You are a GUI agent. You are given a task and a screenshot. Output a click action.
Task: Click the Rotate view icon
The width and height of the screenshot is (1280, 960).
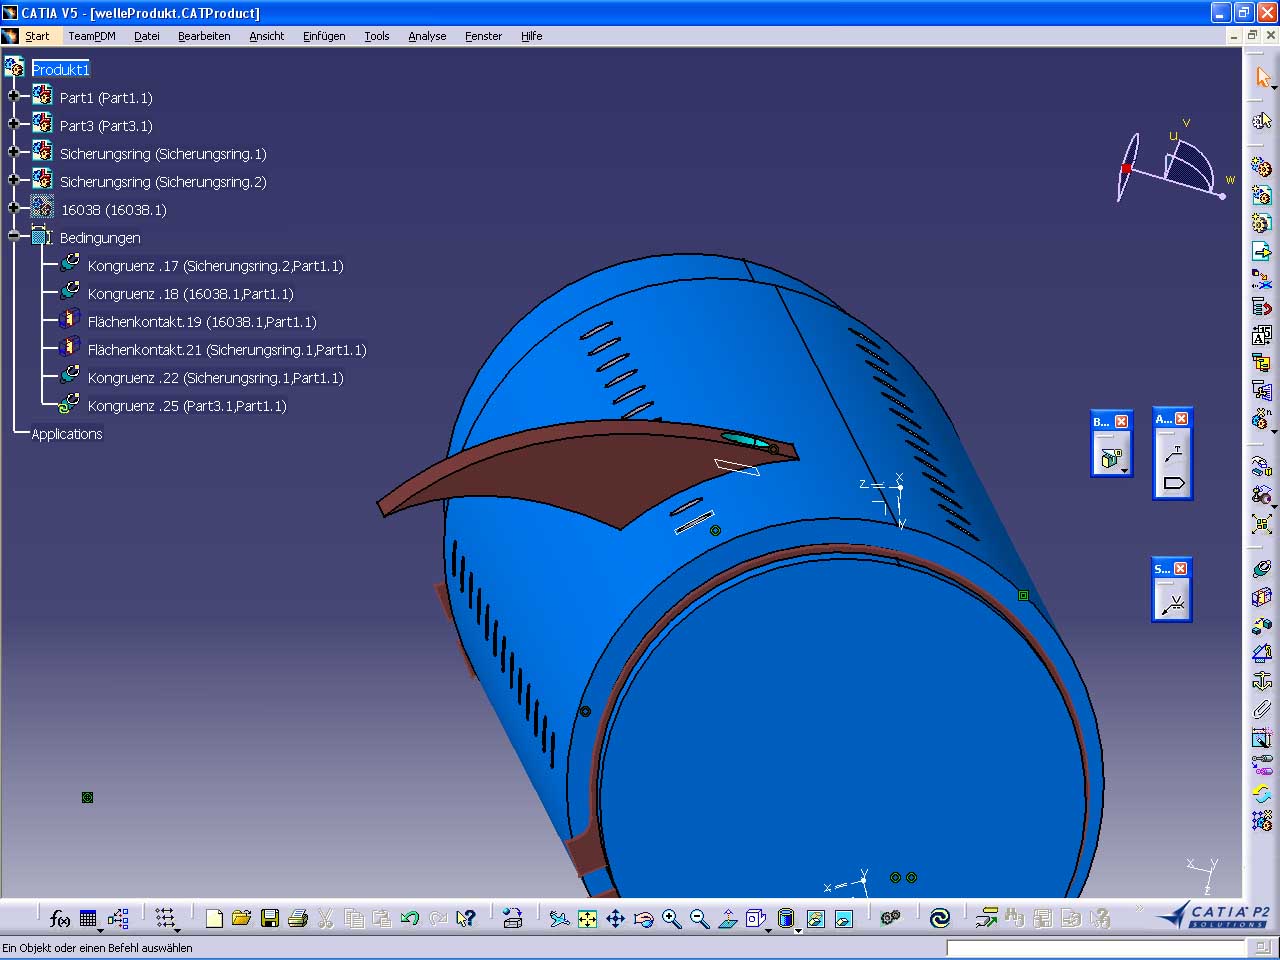[643, 918]
